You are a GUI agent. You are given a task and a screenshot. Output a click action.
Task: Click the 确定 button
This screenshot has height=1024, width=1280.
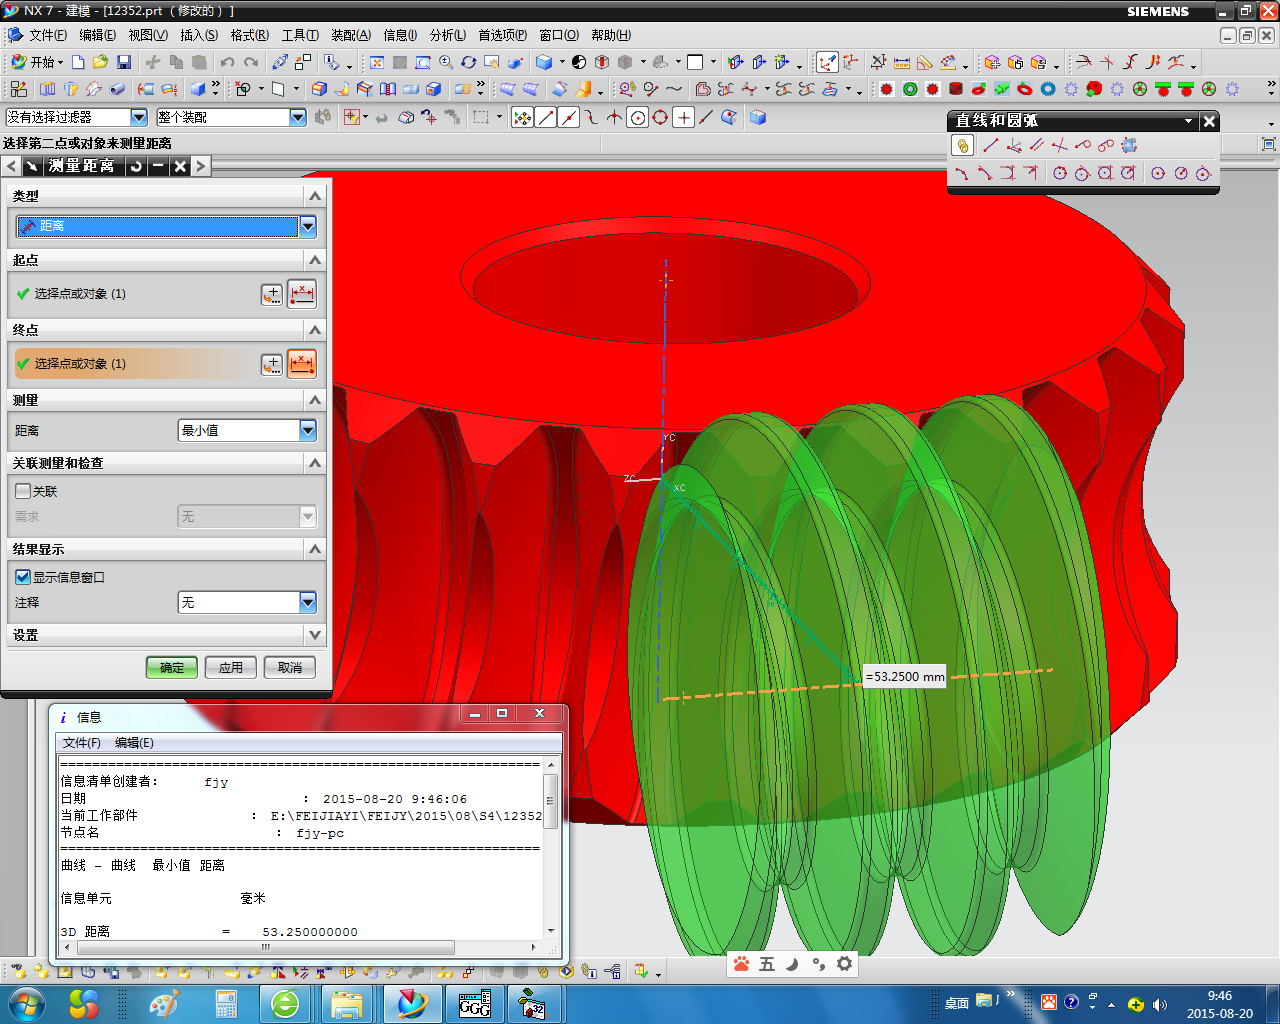[172, 667]
